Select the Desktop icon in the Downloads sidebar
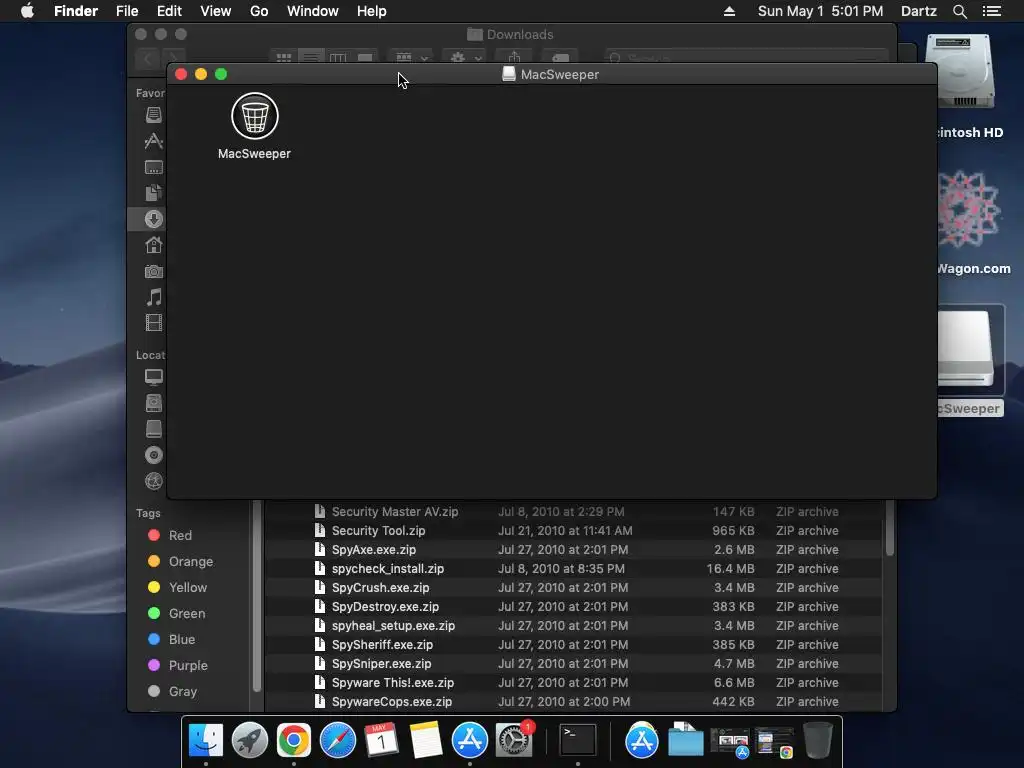 (x=153, y=167)
